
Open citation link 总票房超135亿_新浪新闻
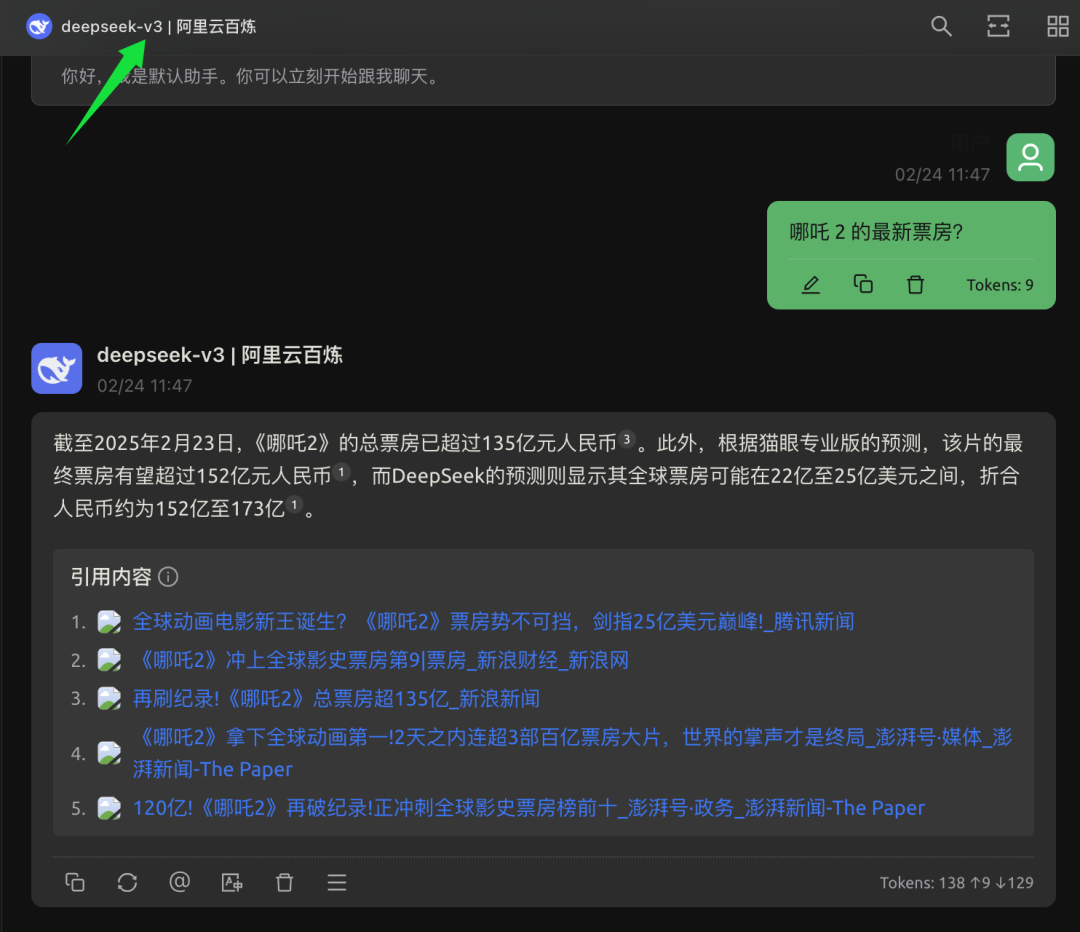336,699
